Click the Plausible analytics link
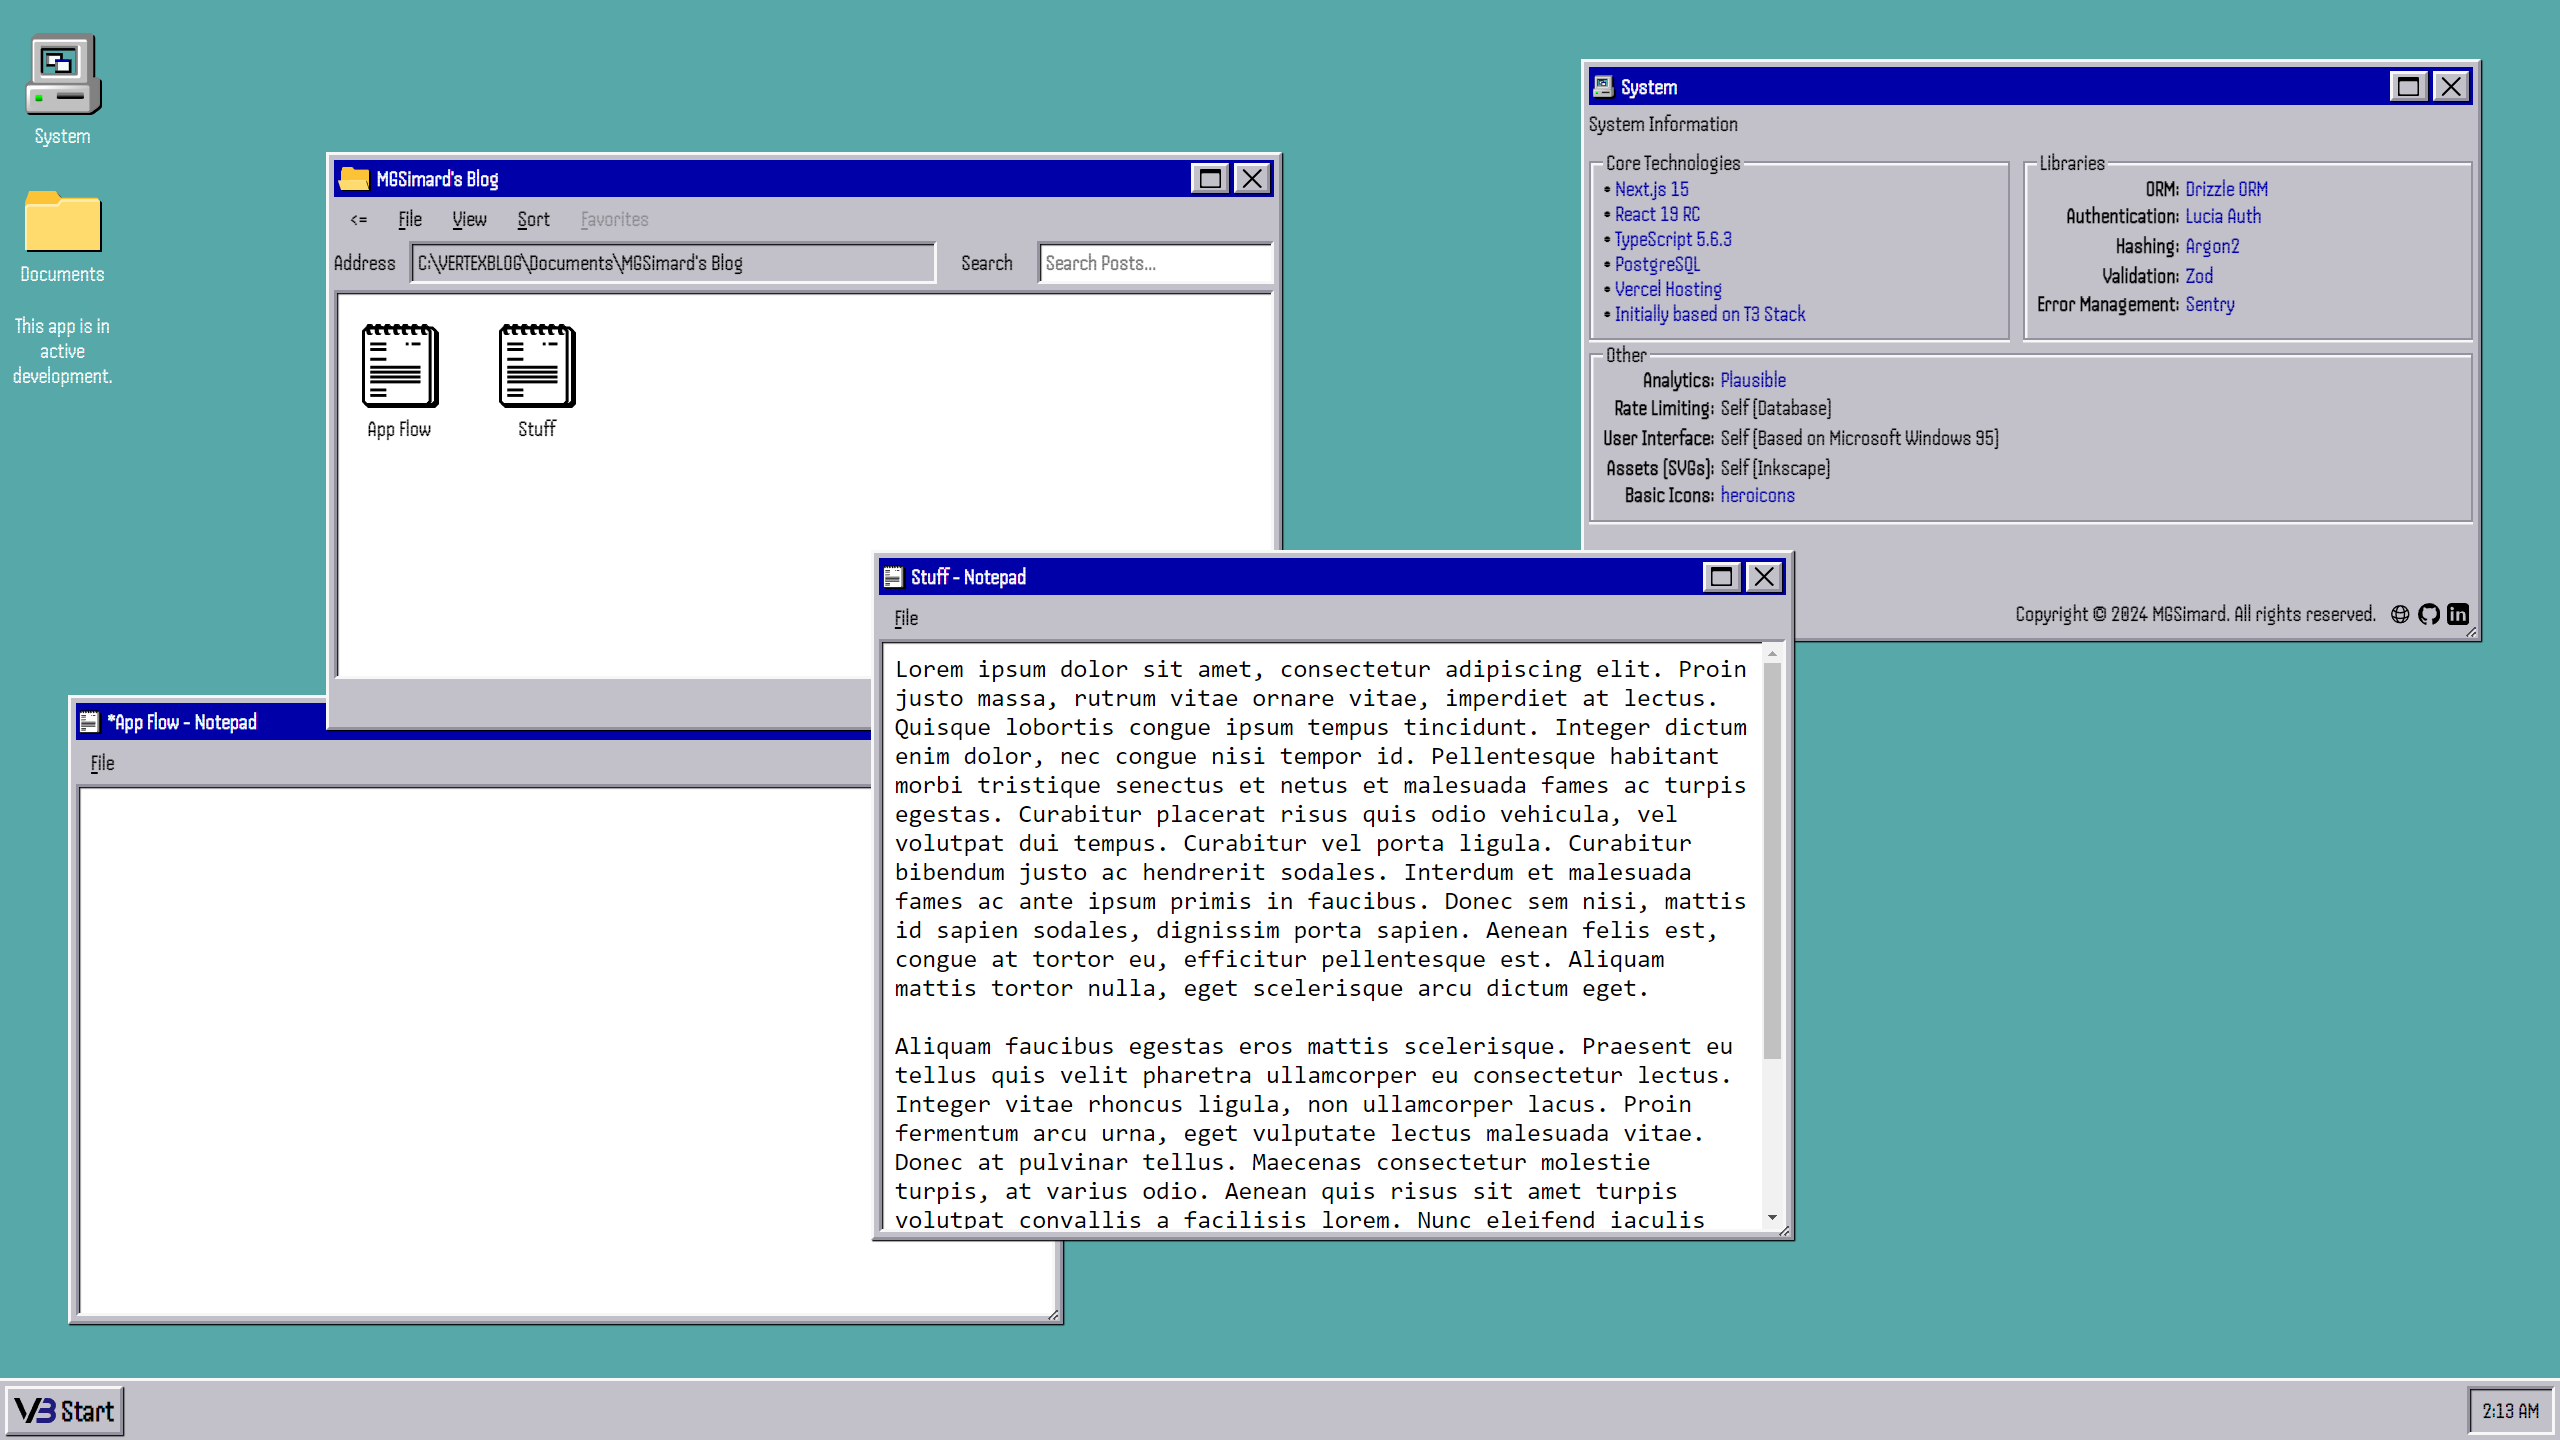This screenshot has width=2560, height=1440. click(1752, 380)
